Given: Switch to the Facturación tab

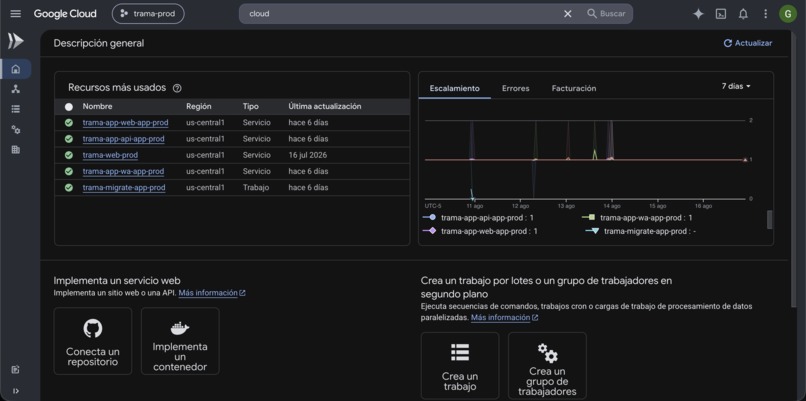Looking at the screenshot, I should [x=574, y=88].
